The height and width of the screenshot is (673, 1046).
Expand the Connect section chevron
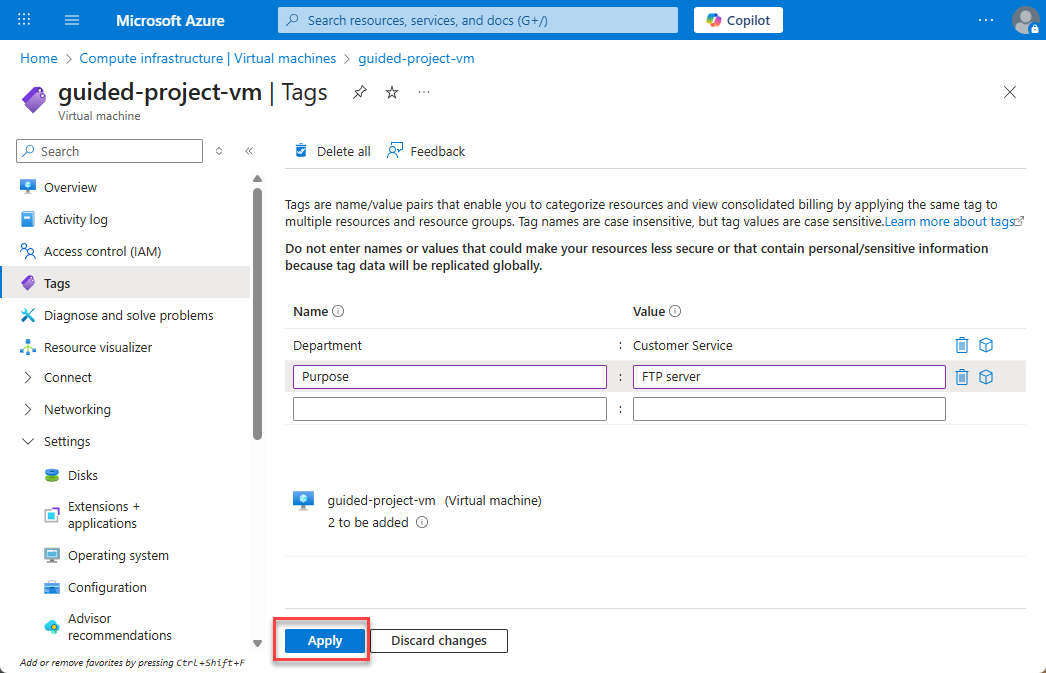(27, 378)
